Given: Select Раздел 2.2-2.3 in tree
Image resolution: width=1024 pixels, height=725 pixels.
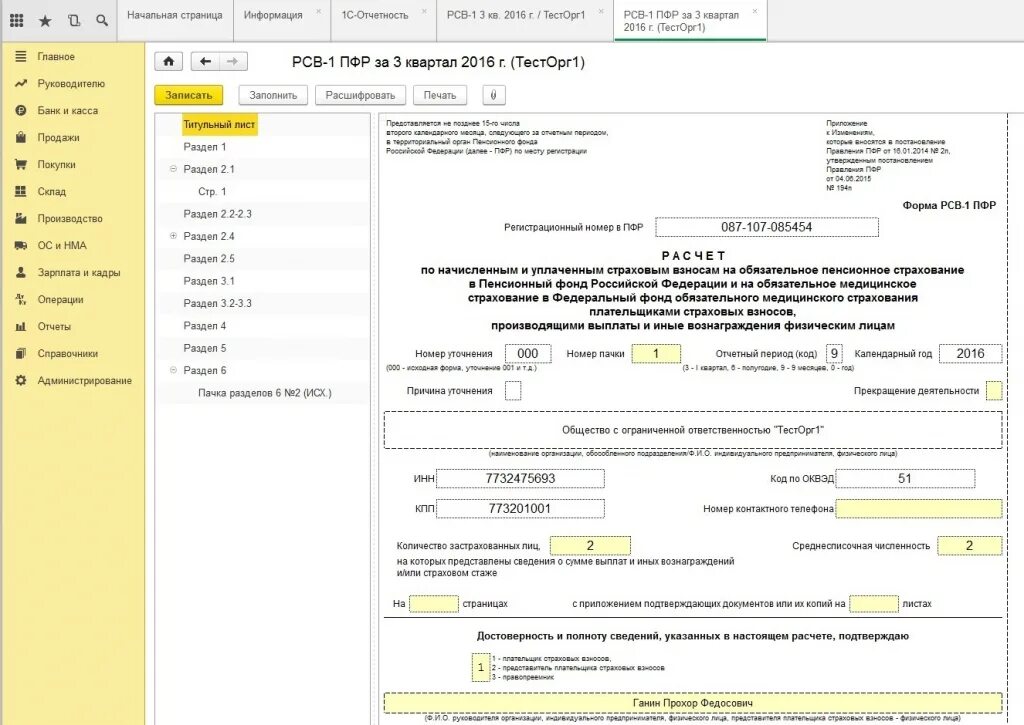Looking at the screenshot, I should tap(217, 214).
